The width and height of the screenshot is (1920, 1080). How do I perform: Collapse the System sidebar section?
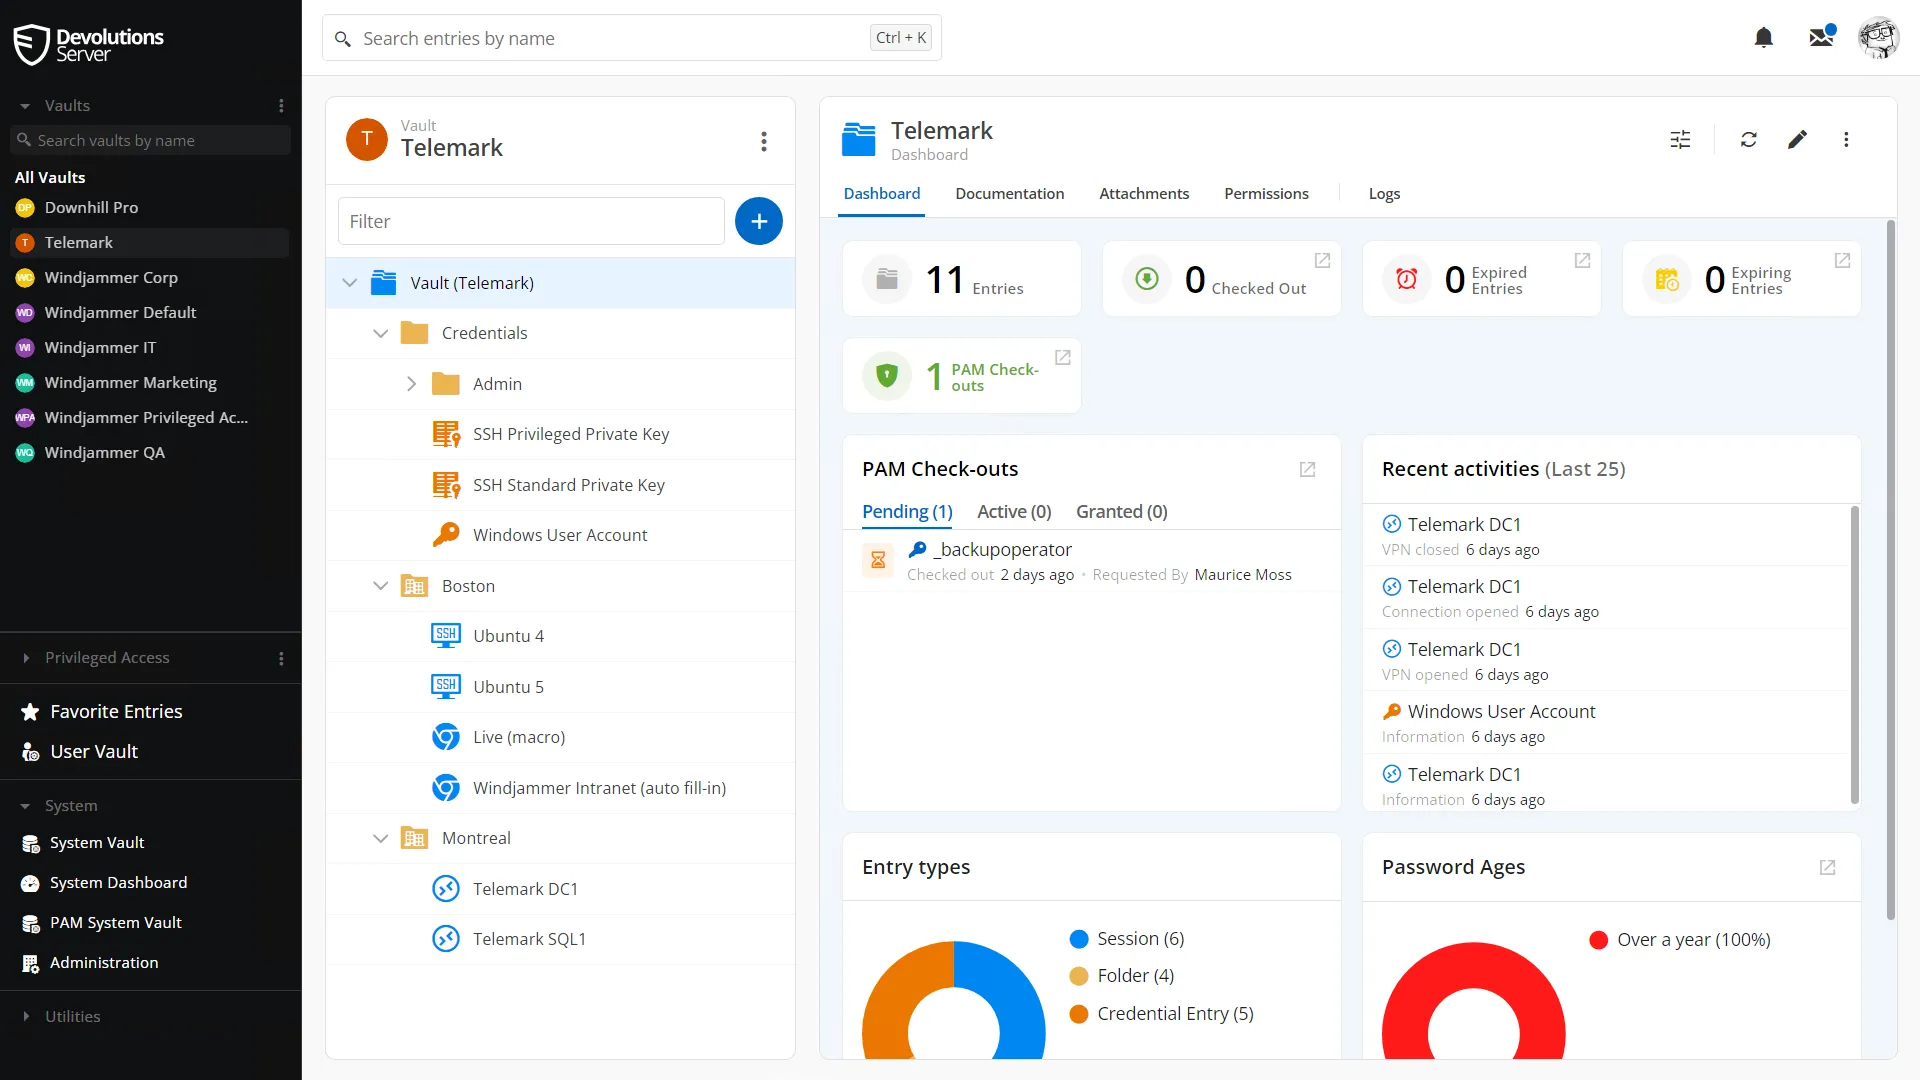point(25,806)
